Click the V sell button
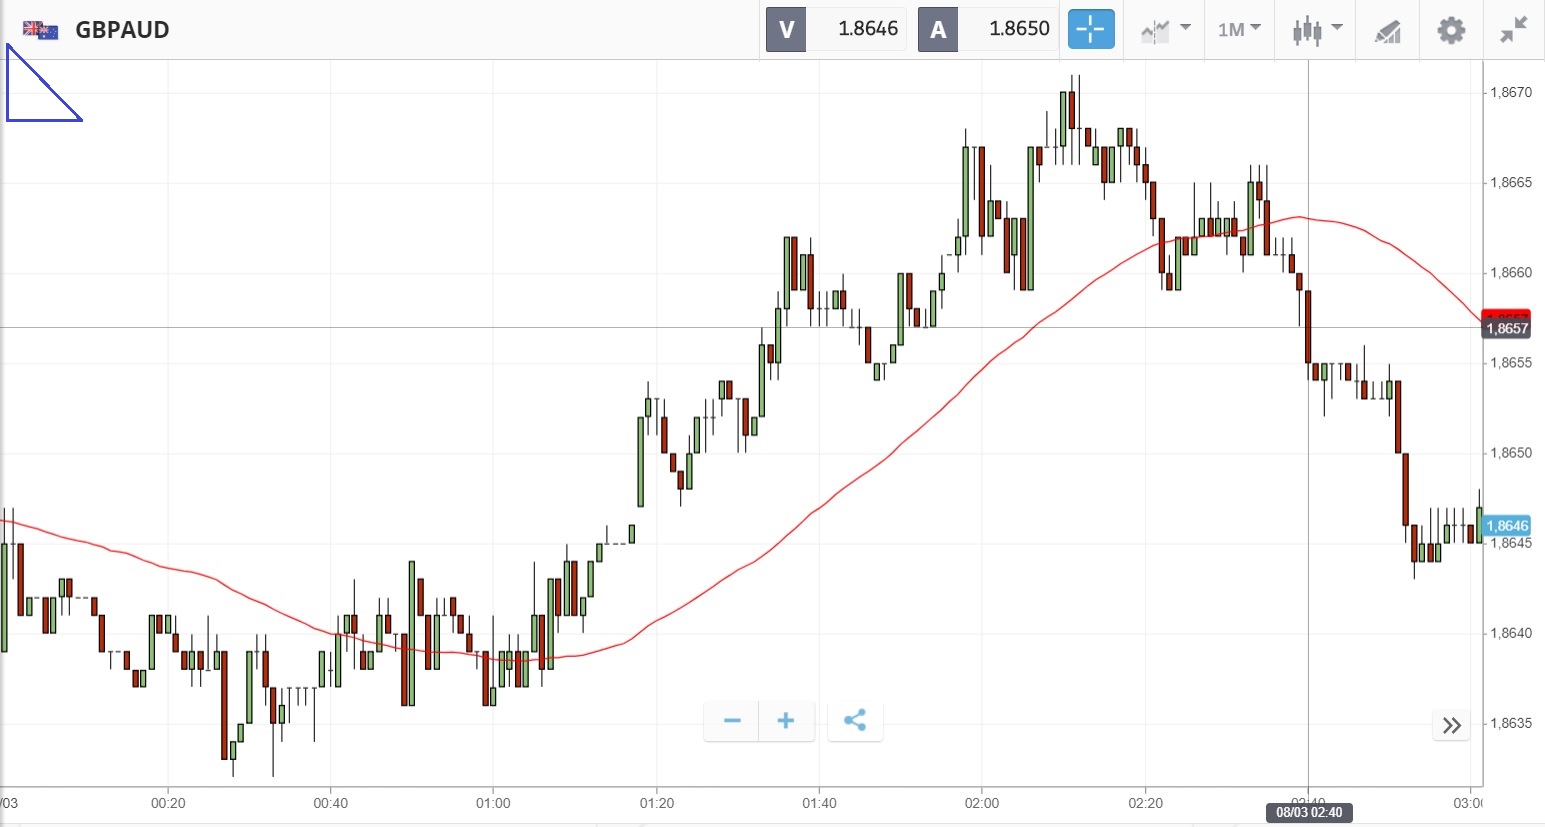Image resolution: width=1545 pixels, height=827 pixels. [786, 29]
